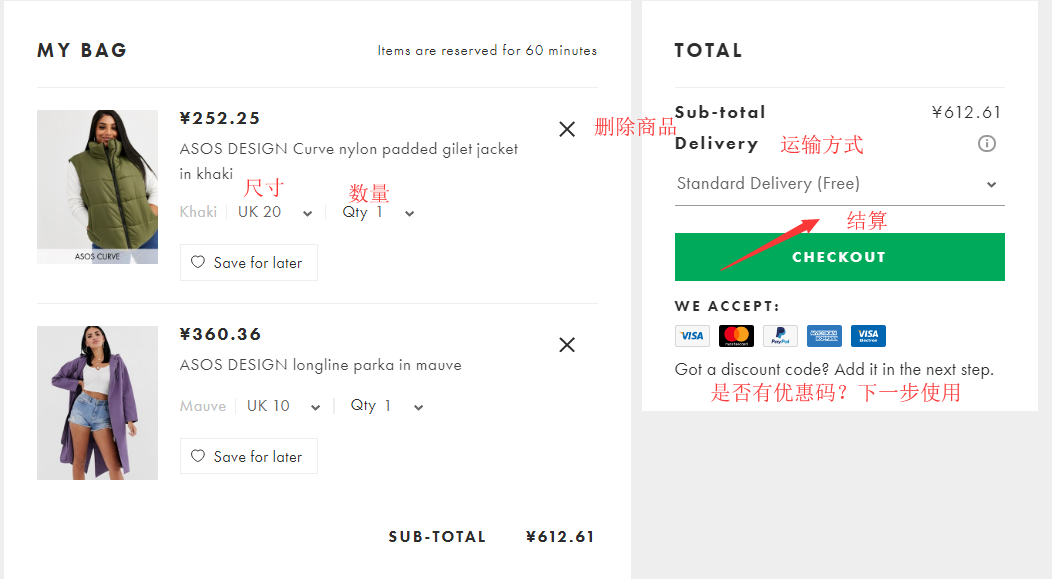Click the PayPal payment icon
The height and width of the screenshot is (579, 1052).
[780, 336]
